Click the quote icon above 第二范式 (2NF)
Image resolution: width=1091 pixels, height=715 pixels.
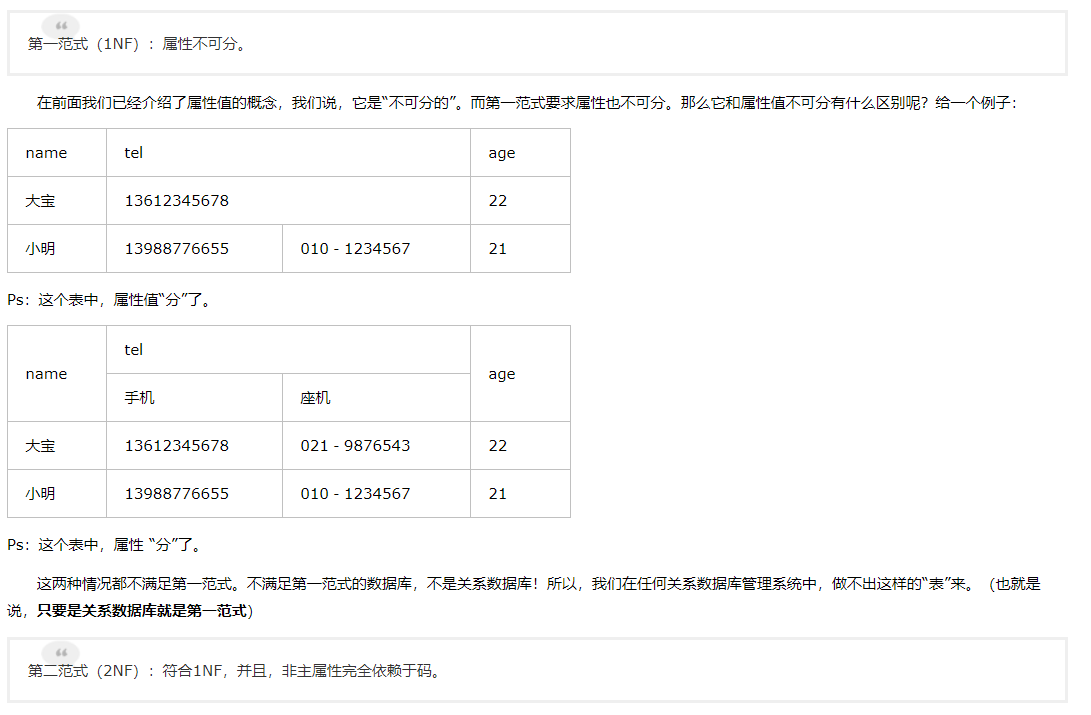[61, 652]
